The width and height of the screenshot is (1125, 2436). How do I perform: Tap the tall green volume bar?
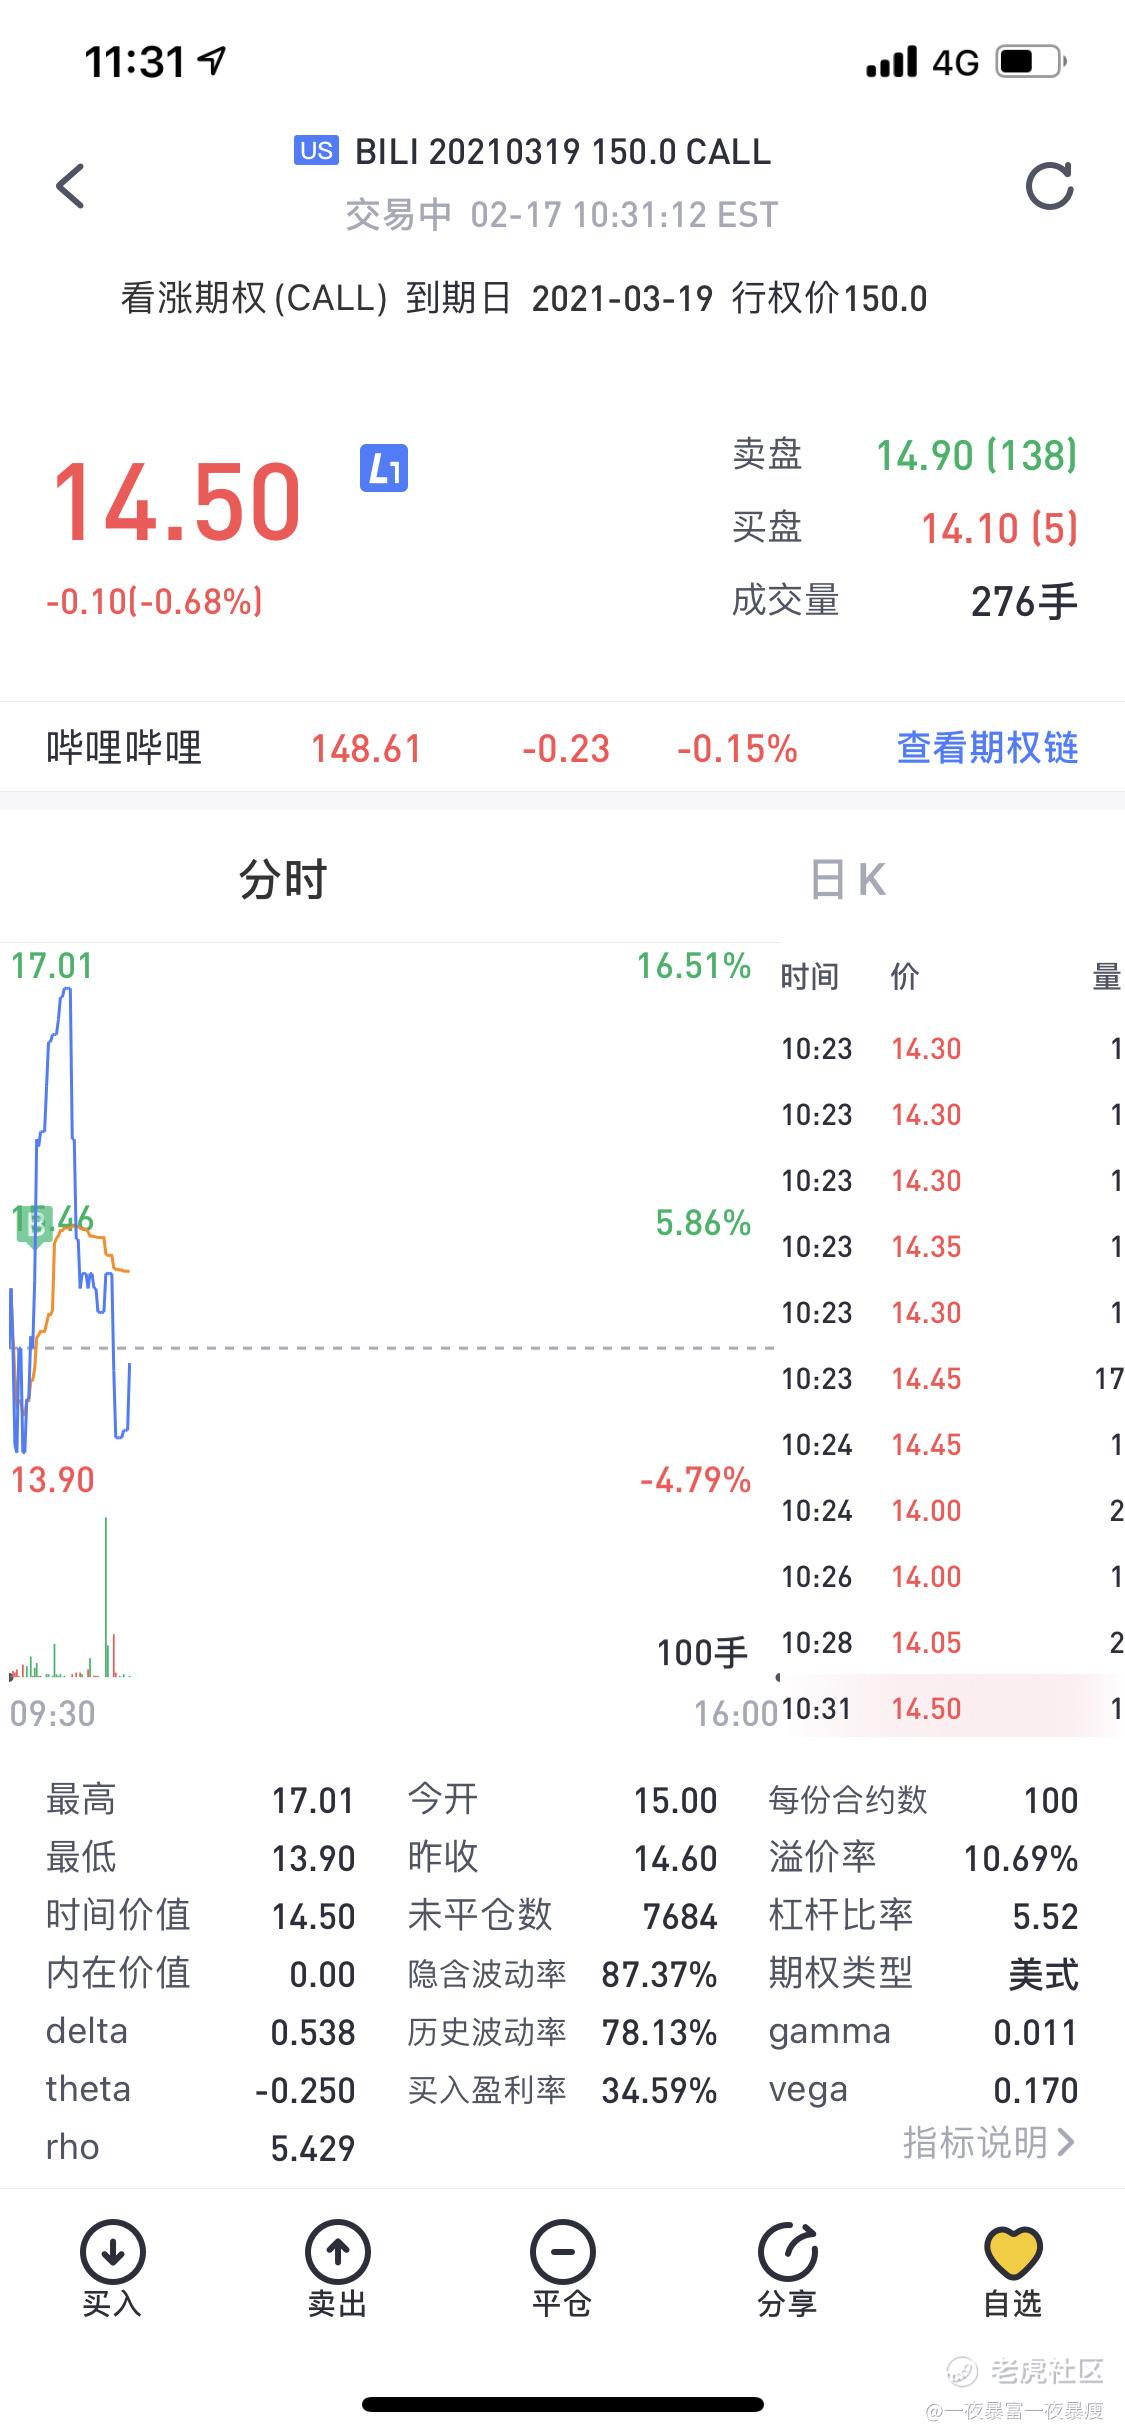point(106,1596)
